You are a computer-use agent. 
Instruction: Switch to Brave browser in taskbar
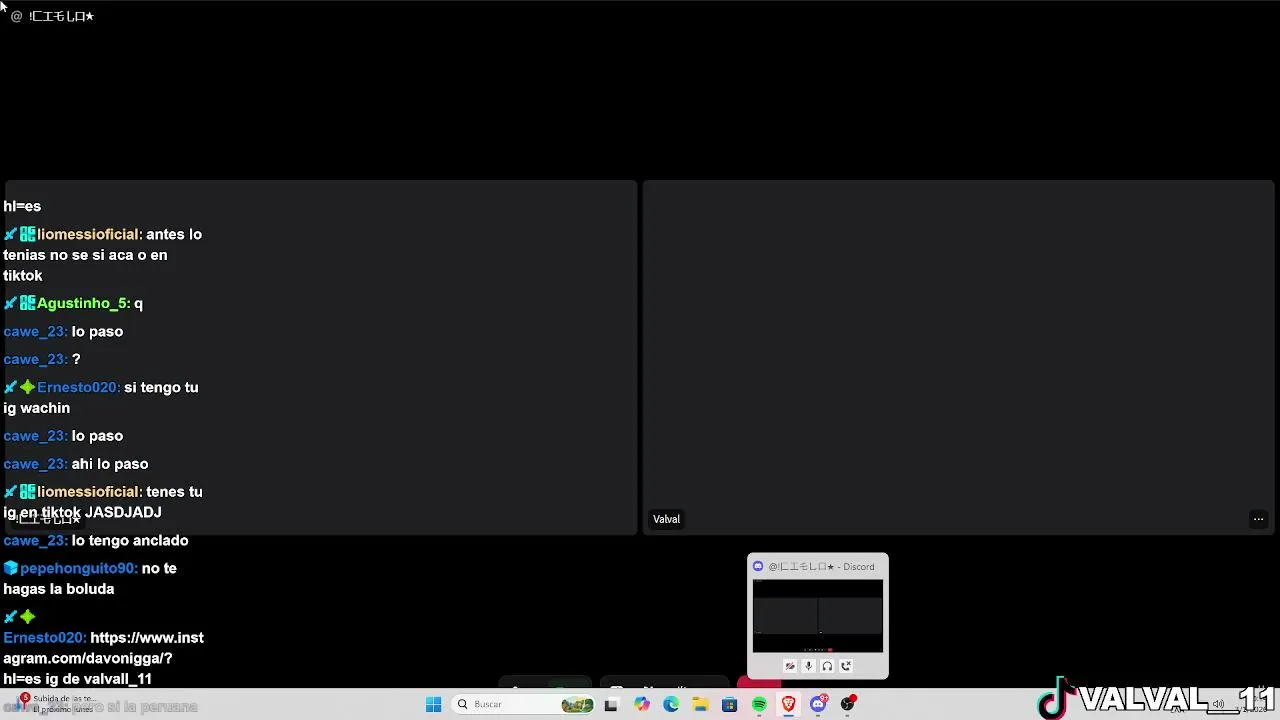click(789, 704)
